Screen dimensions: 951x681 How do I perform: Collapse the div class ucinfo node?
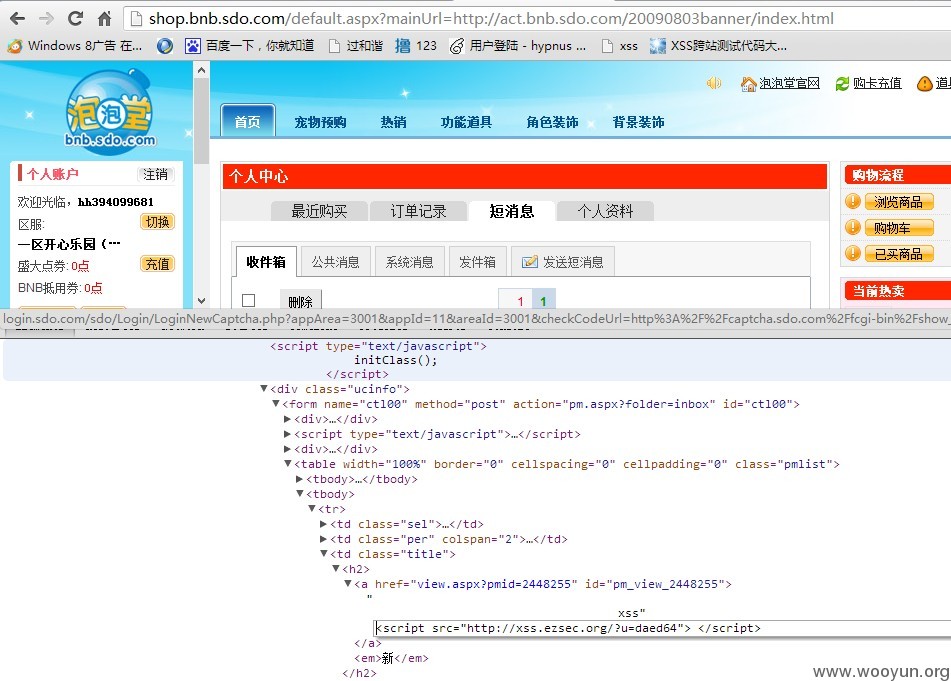point(264,389)
